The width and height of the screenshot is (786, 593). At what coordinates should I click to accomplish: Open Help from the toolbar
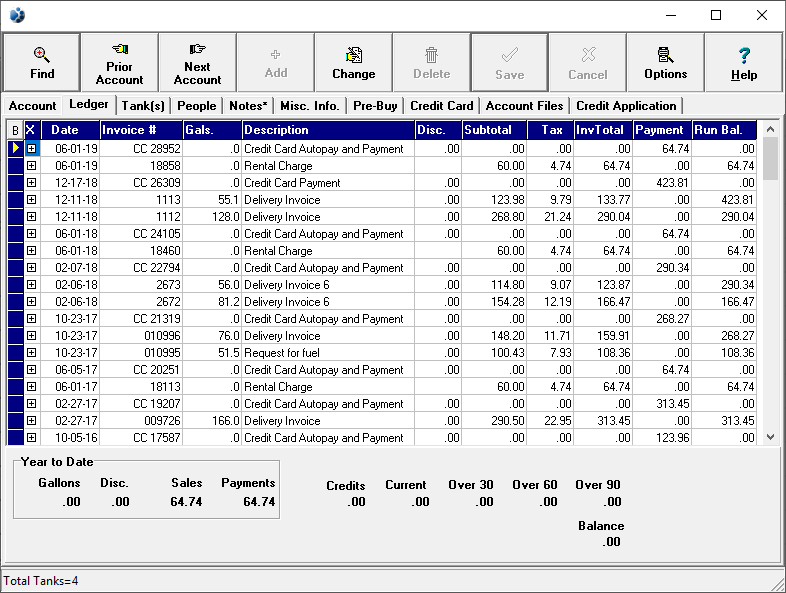point(744,62)
